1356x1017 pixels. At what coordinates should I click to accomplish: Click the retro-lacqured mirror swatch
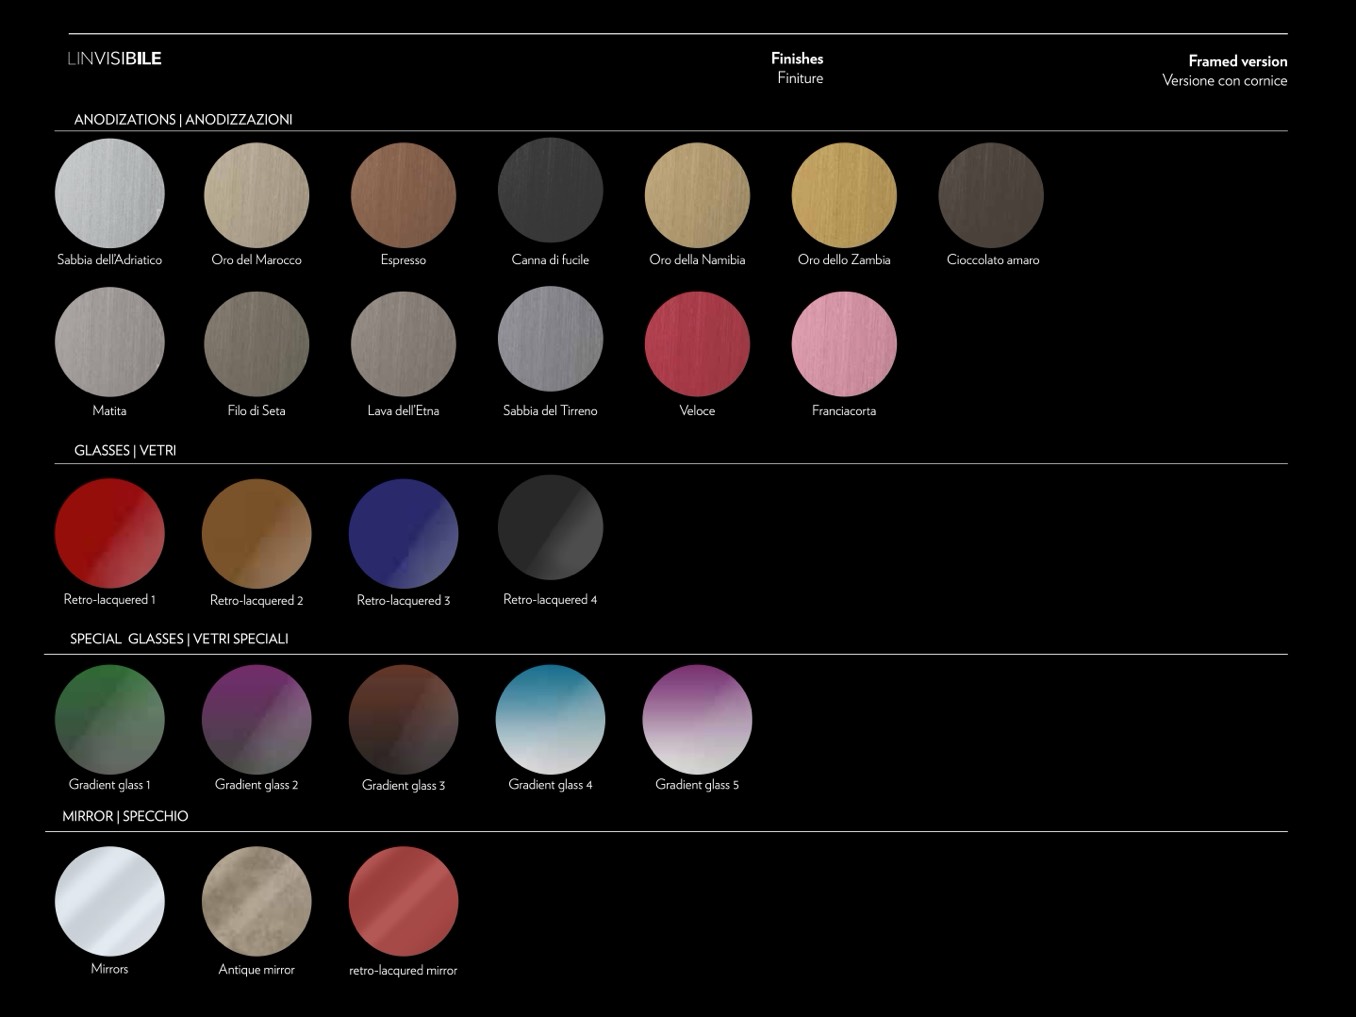click(403, 901)
